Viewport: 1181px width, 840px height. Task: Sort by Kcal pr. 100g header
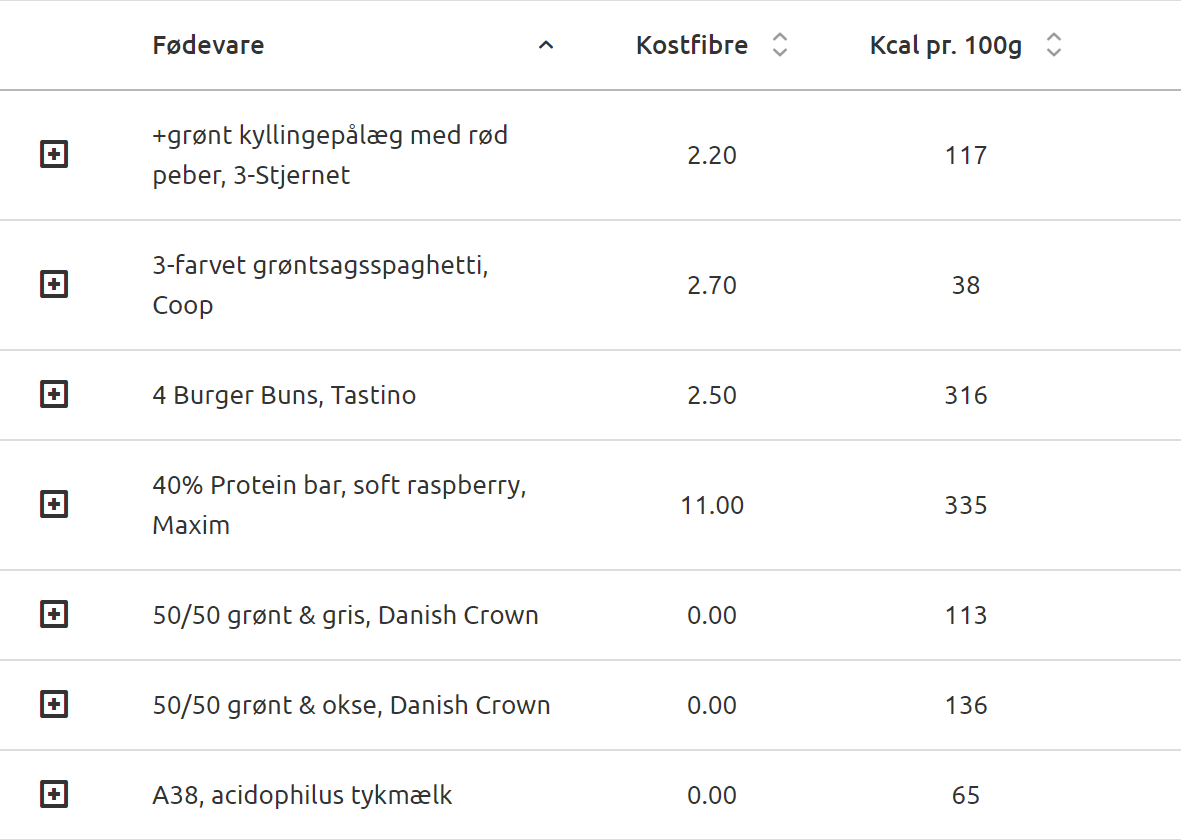pos(946,45)
